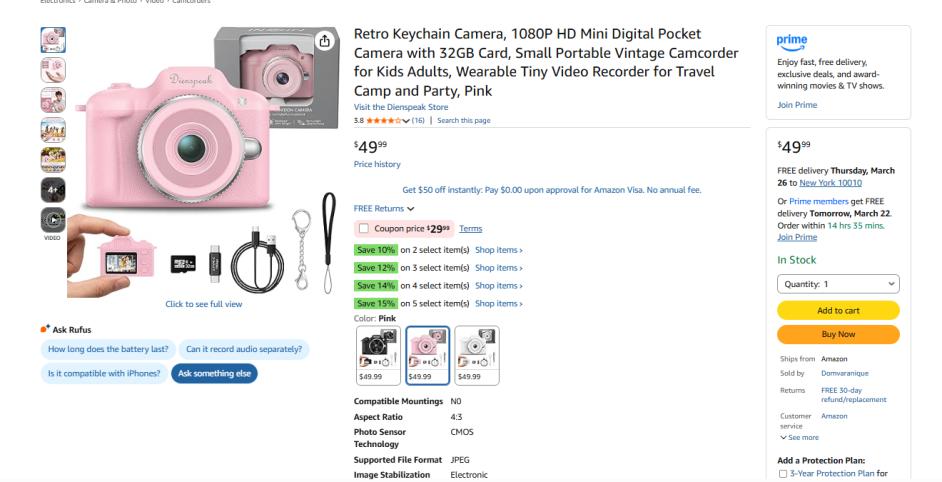
Task: Click the share icon on product image
Action: pos(324,41)
